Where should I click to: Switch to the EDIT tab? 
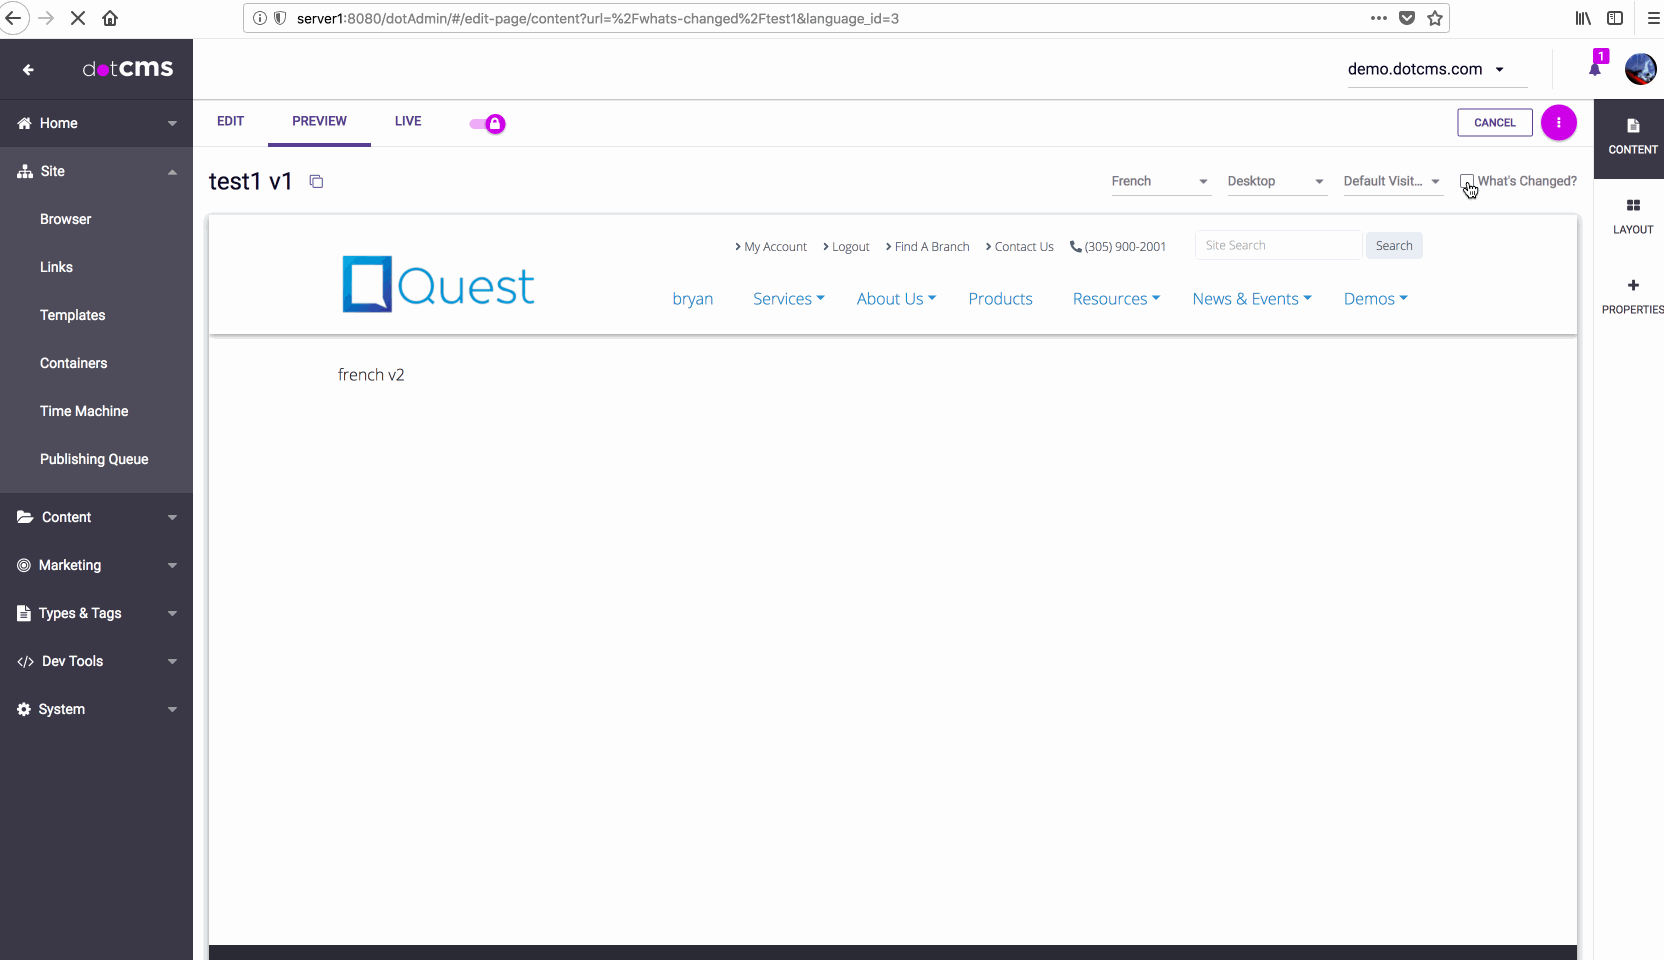click(230, 121)
